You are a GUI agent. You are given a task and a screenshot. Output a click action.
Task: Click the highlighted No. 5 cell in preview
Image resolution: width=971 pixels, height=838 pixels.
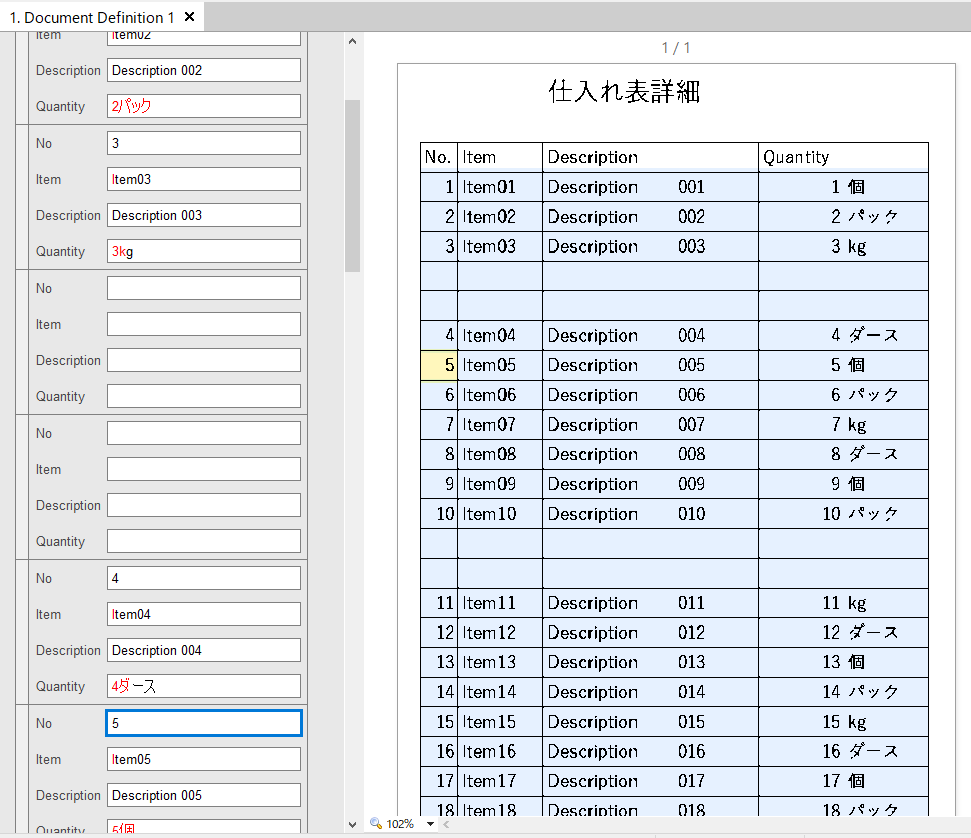pos(439,365)
